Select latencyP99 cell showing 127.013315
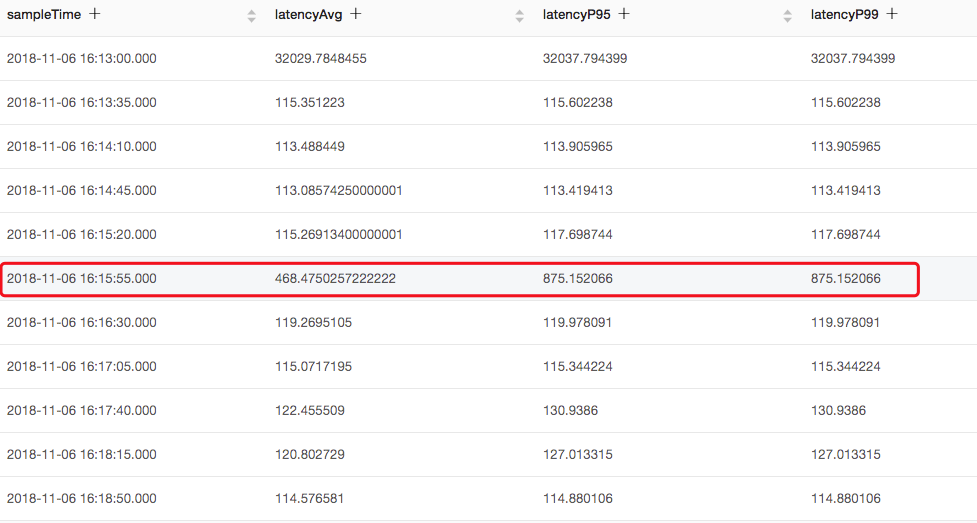Screen dimensions: 977x523 pos(846,454)
